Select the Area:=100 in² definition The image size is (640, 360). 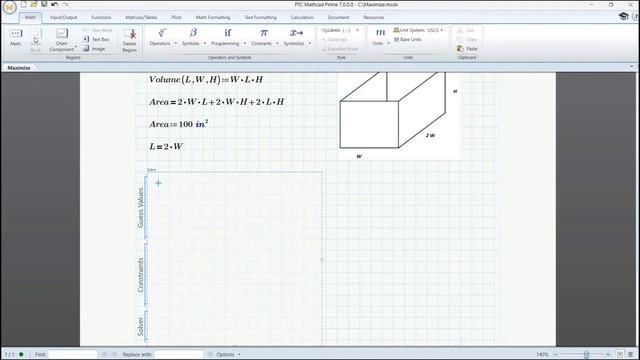(179, 124)
